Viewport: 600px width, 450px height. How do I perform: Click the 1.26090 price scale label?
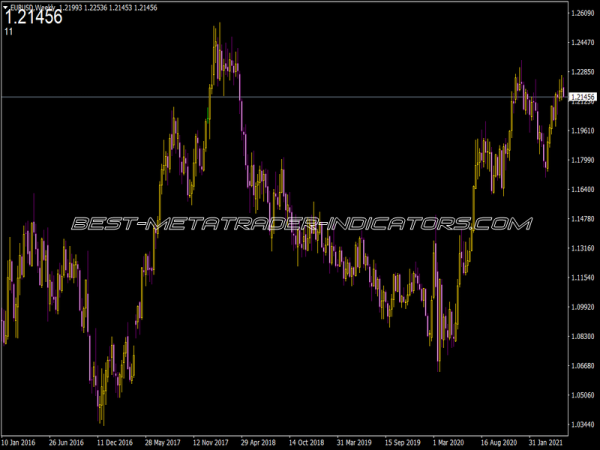tap(583, 13)
